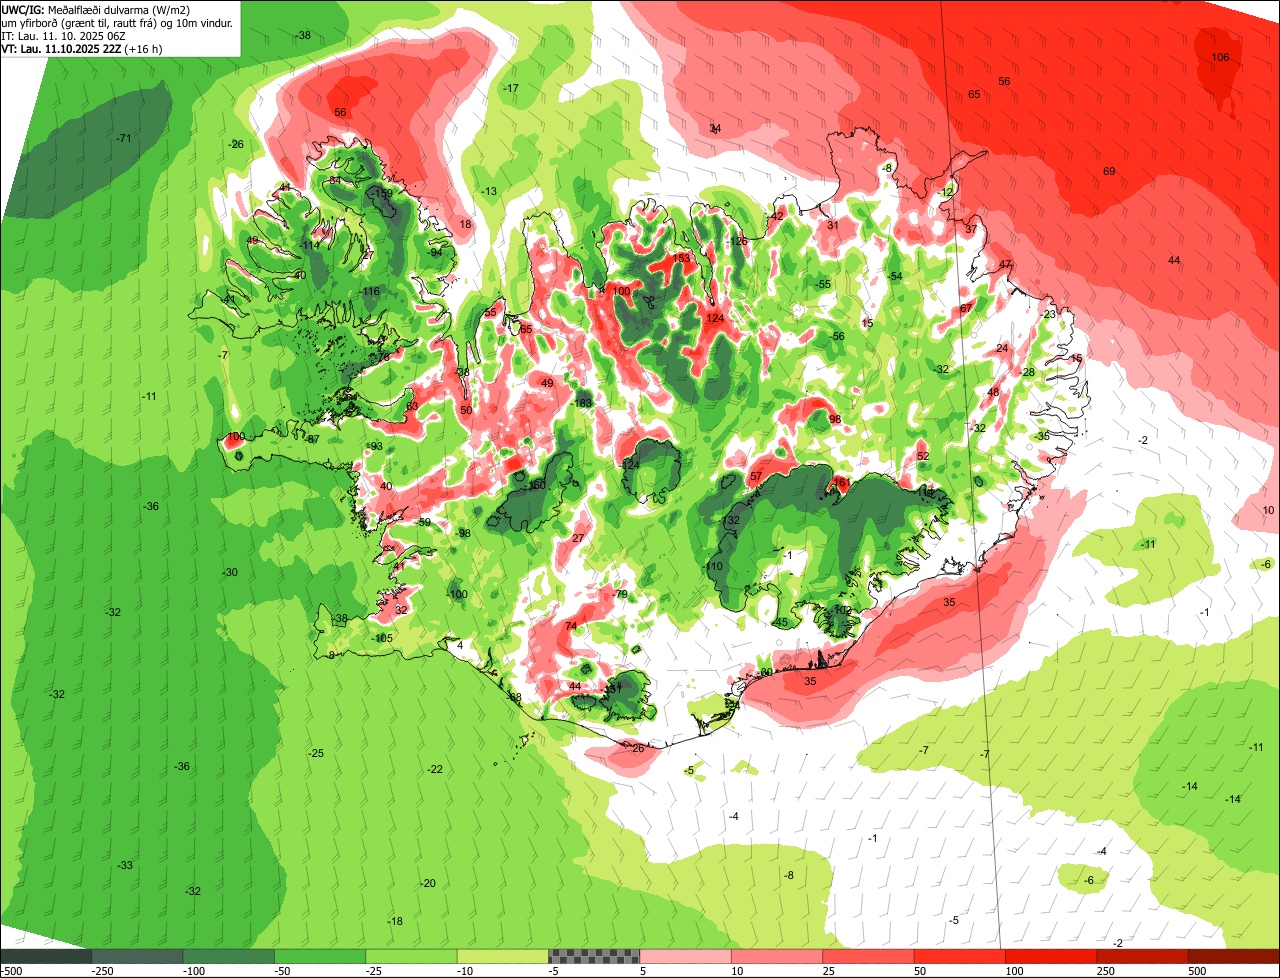Click the '-59' flux value on the map
The width and height of the screenshot is (1280, 978).
click(423, 522)
